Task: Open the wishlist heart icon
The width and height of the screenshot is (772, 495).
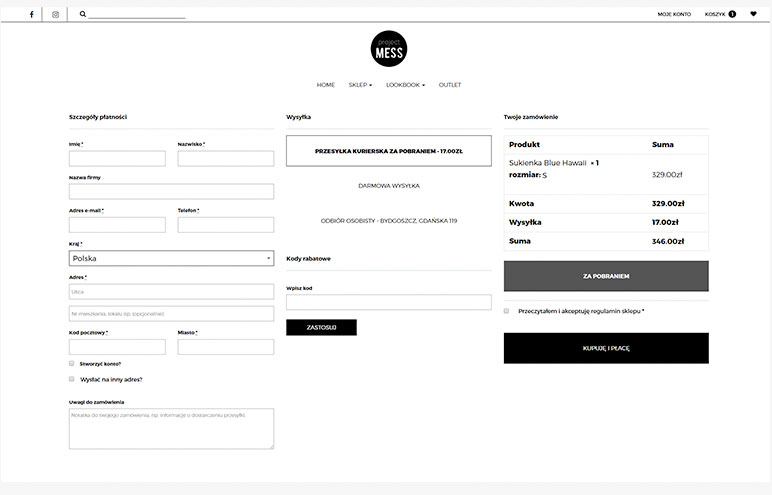Action: coord(754,14)
